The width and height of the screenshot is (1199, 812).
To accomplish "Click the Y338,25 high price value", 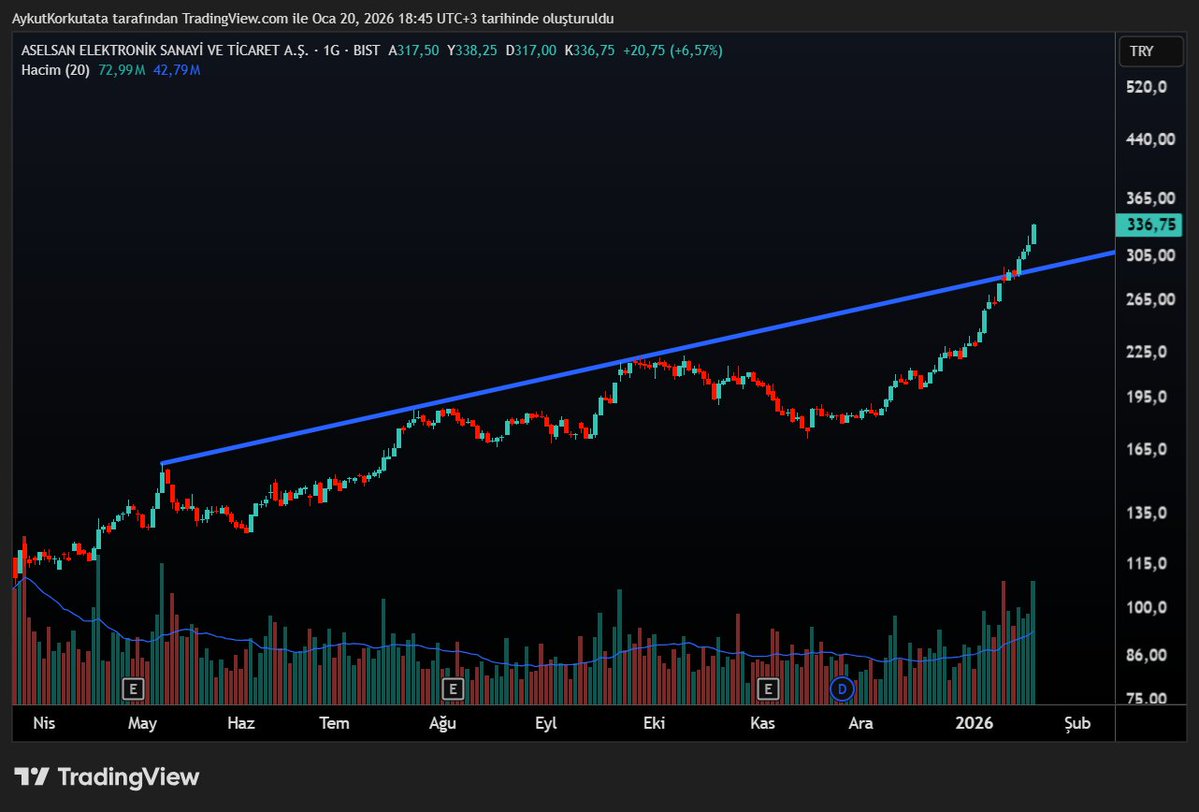I will (x=472, y=50).
